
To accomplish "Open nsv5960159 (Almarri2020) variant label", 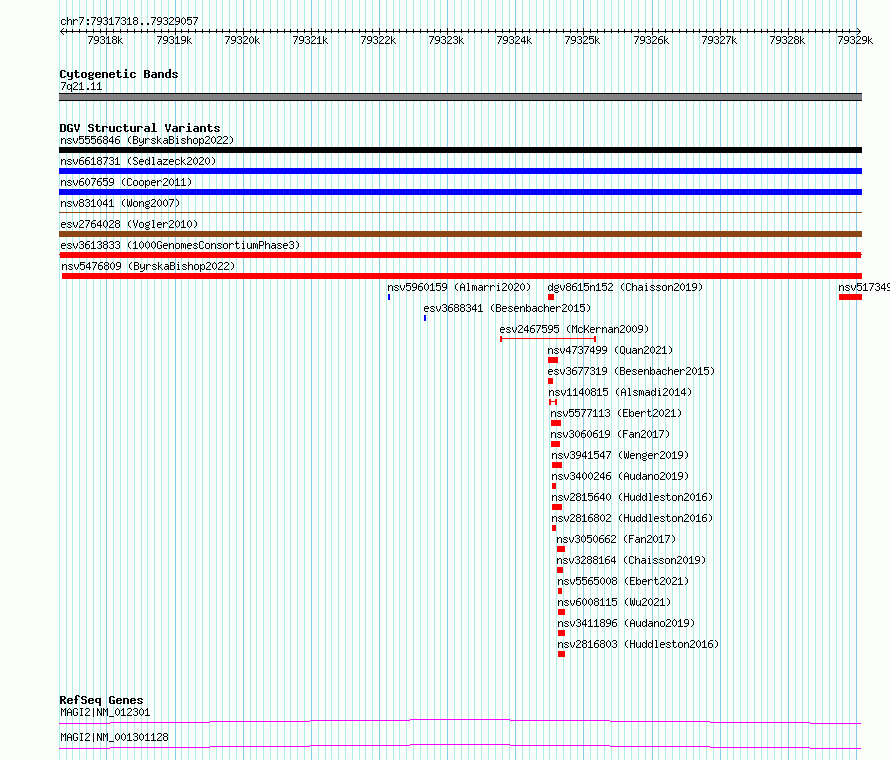I will tap(459, 287).
